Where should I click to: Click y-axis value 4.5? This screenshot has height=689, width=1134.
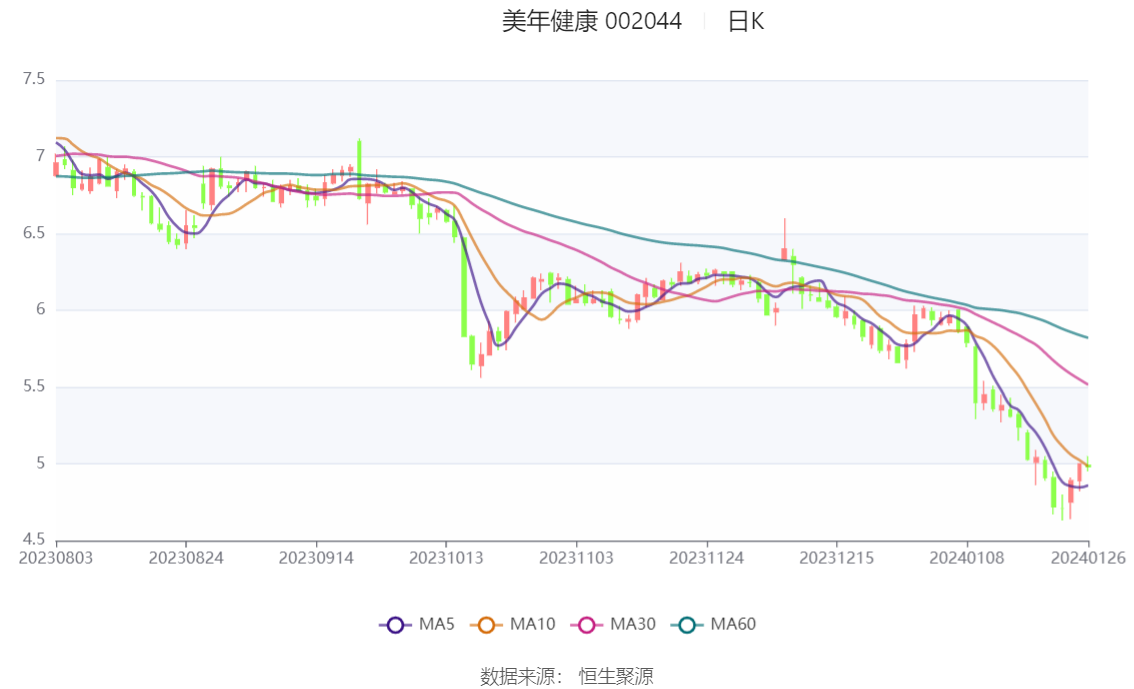(34, 539)
